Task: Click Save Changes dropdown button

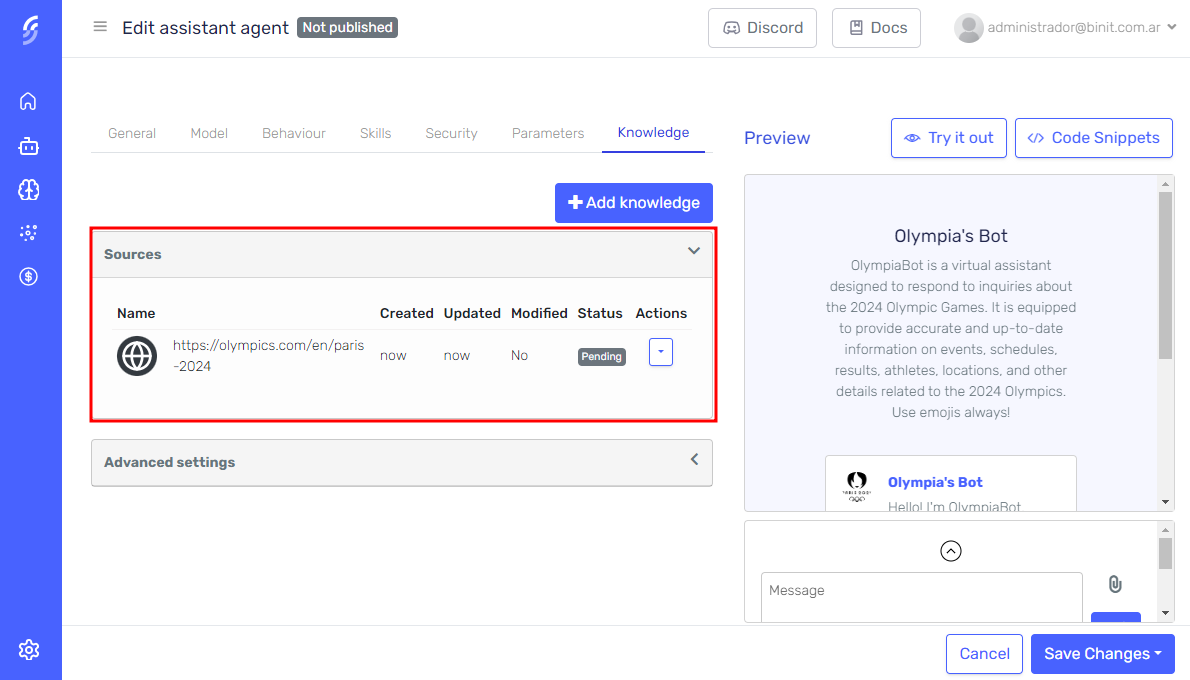Action: 1103,653
